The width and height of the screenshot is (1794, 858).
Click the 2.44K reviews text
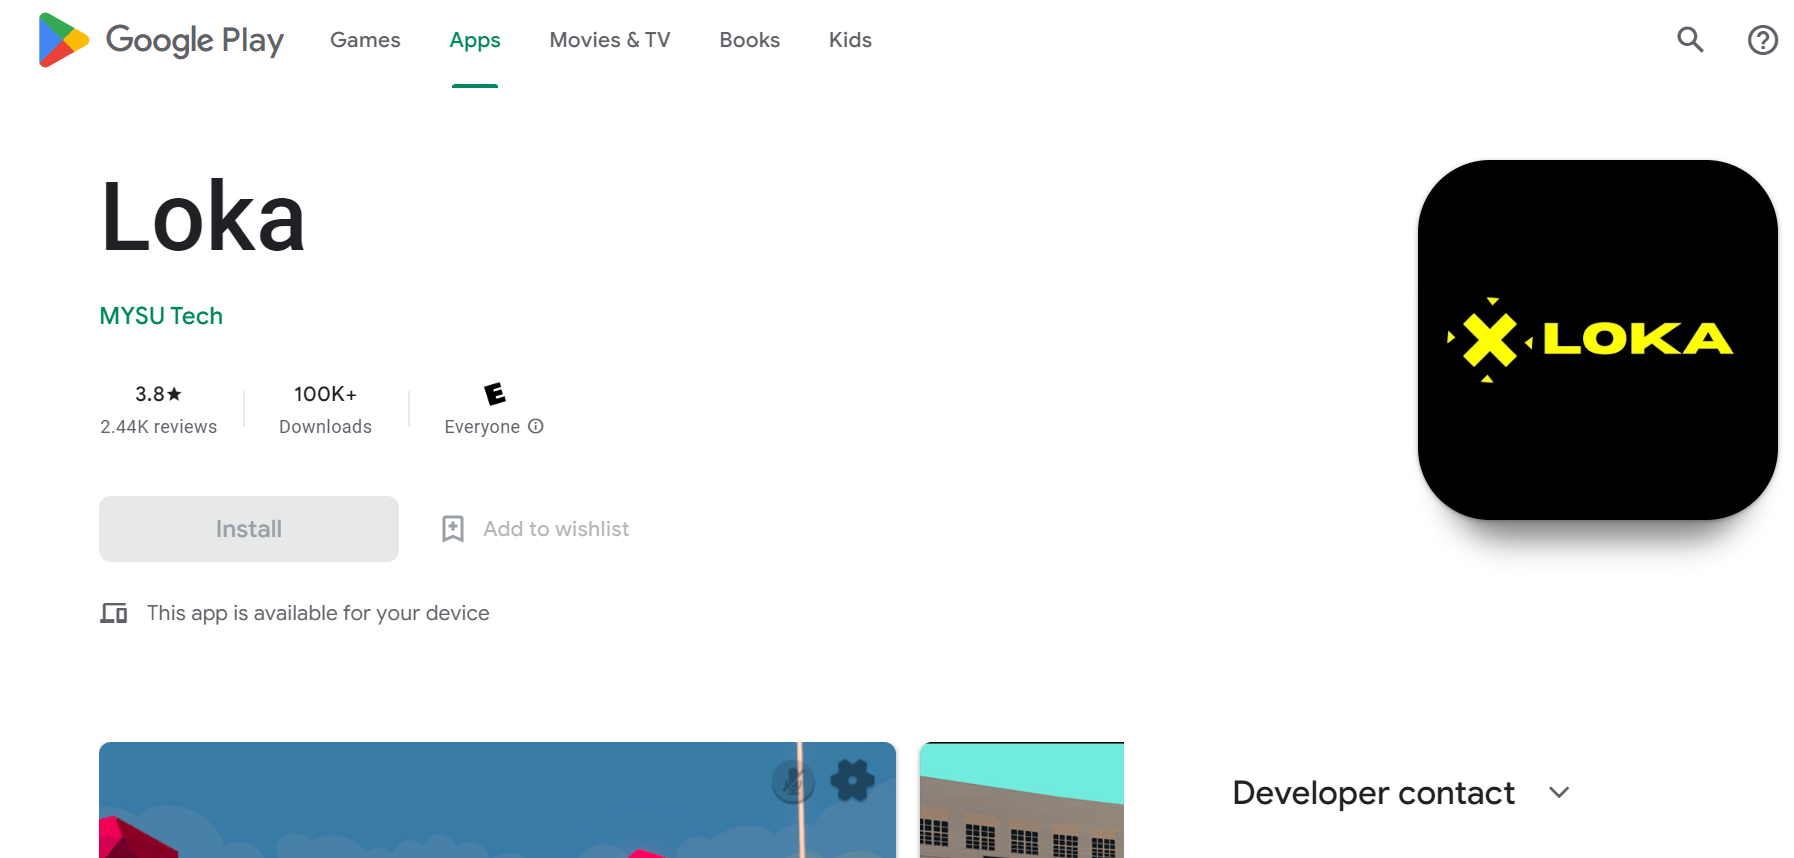(x=159, y=427)
